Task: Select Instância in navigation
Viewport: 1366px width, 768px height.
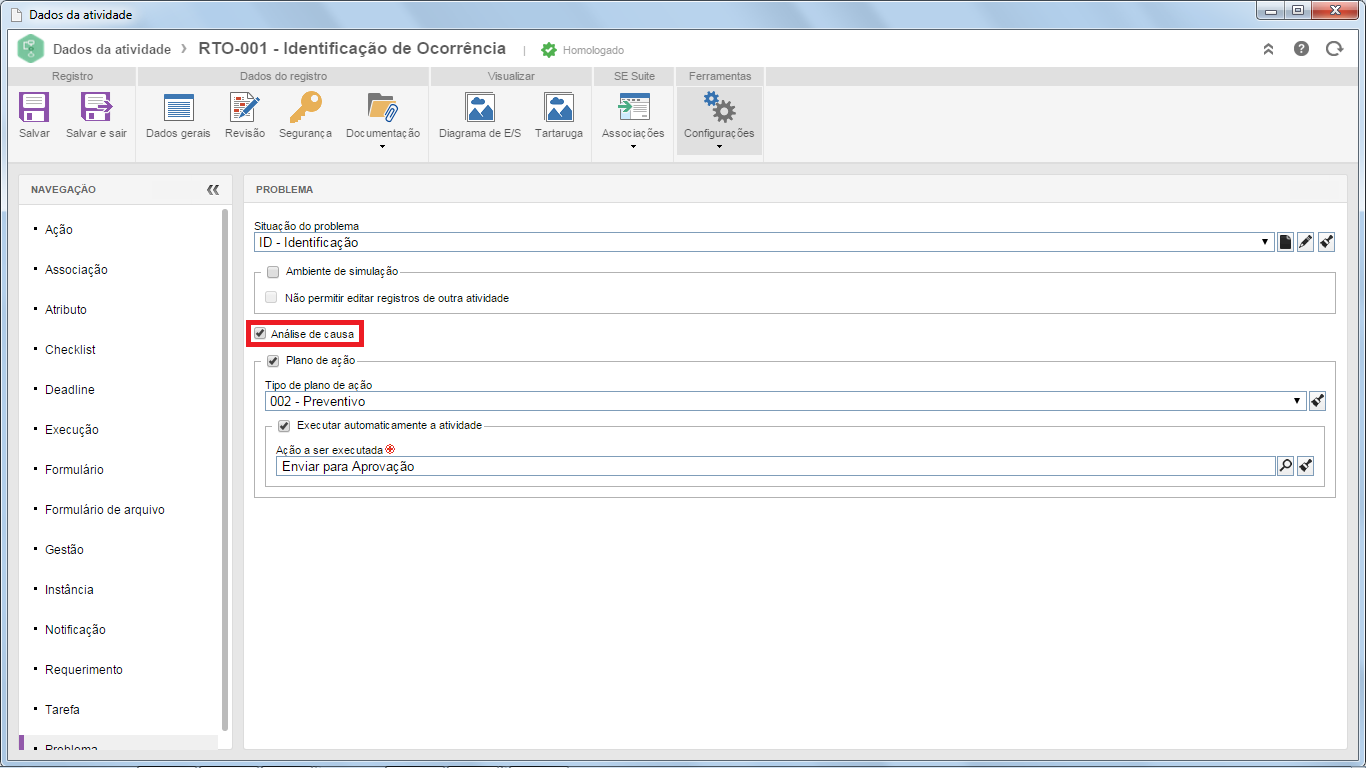Action: point(69,590)
